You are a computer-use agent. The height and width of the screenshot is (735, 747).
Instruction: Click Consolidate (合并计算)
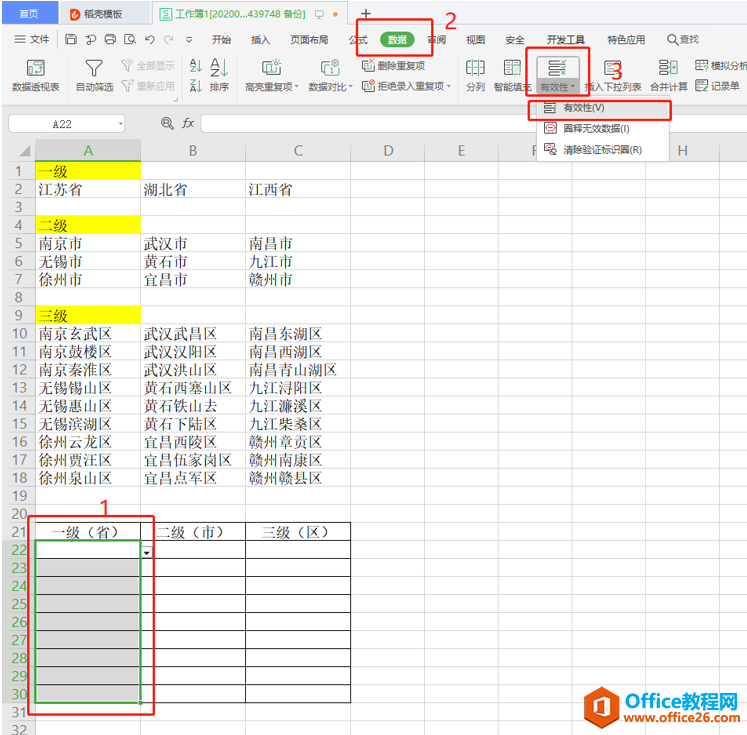pos(668,75)
